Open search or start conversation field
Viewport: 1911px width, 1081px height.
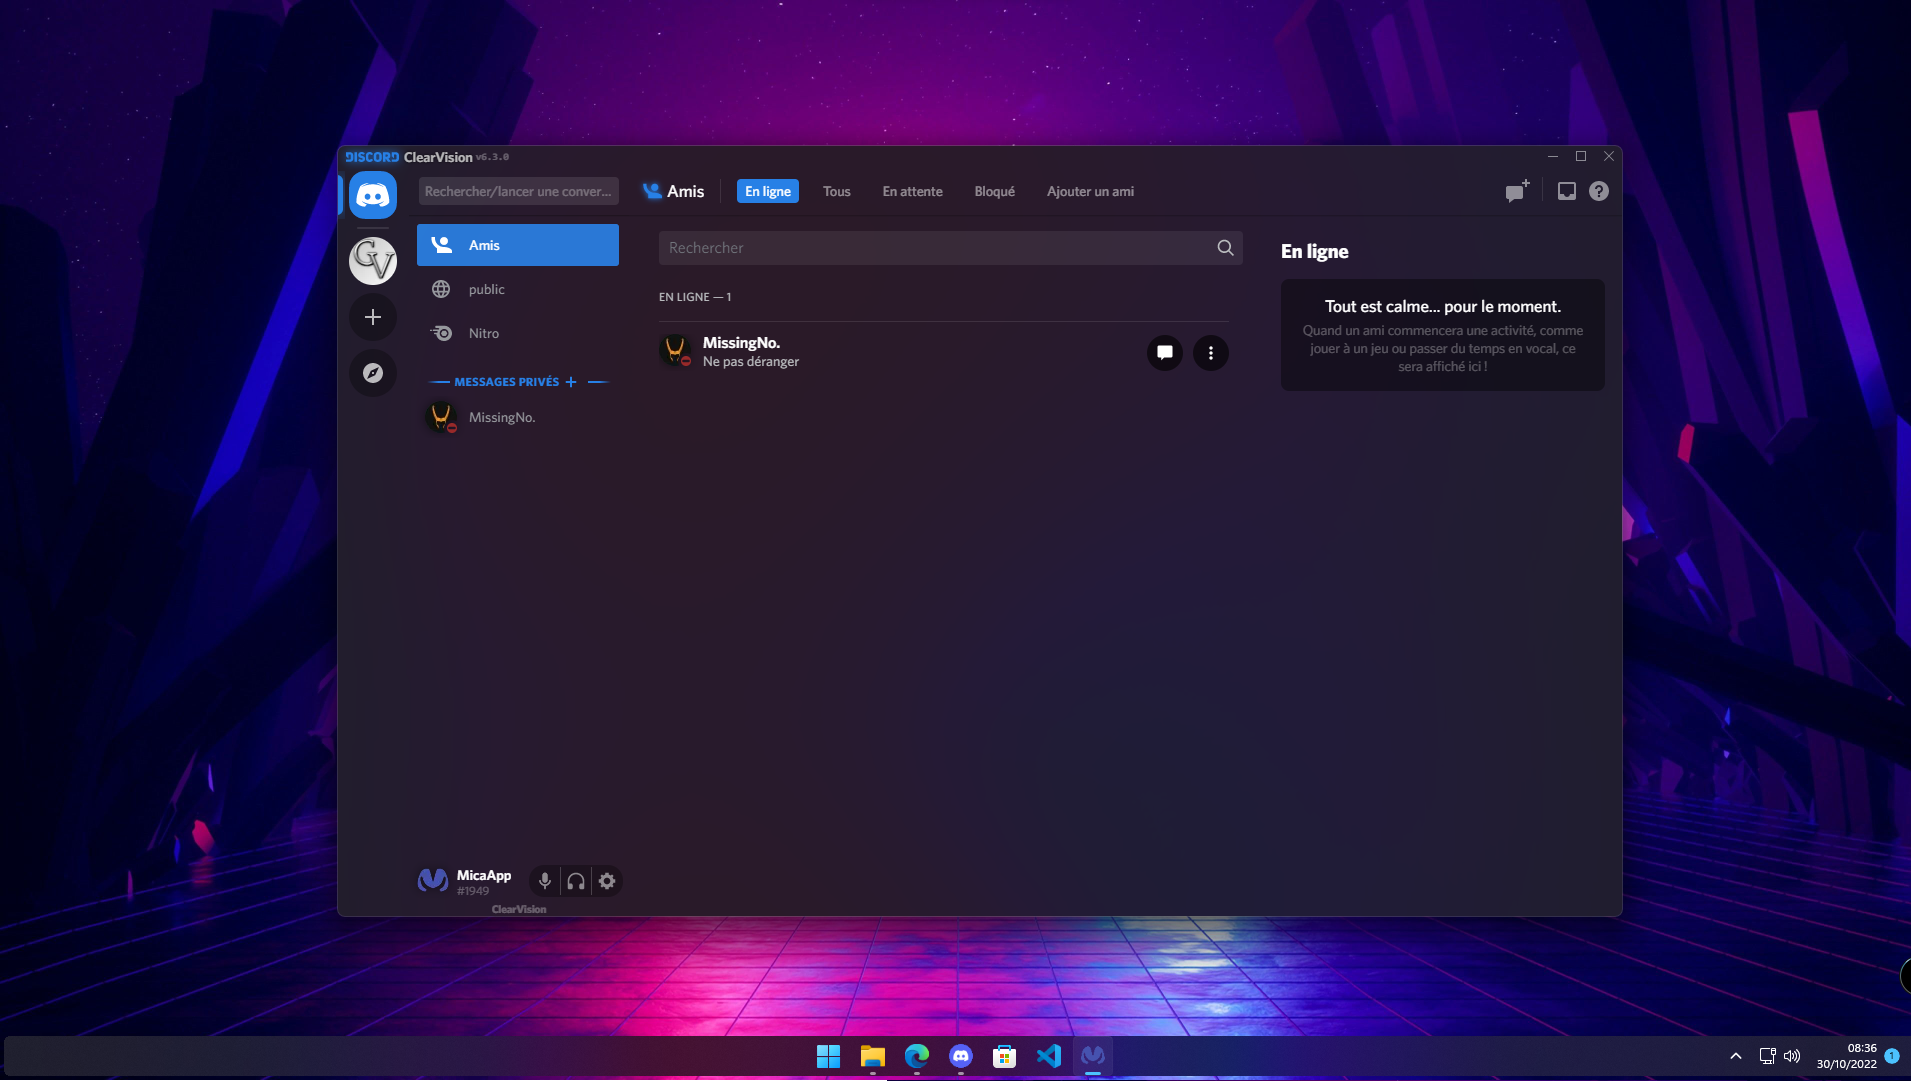(x=518, y=191)
